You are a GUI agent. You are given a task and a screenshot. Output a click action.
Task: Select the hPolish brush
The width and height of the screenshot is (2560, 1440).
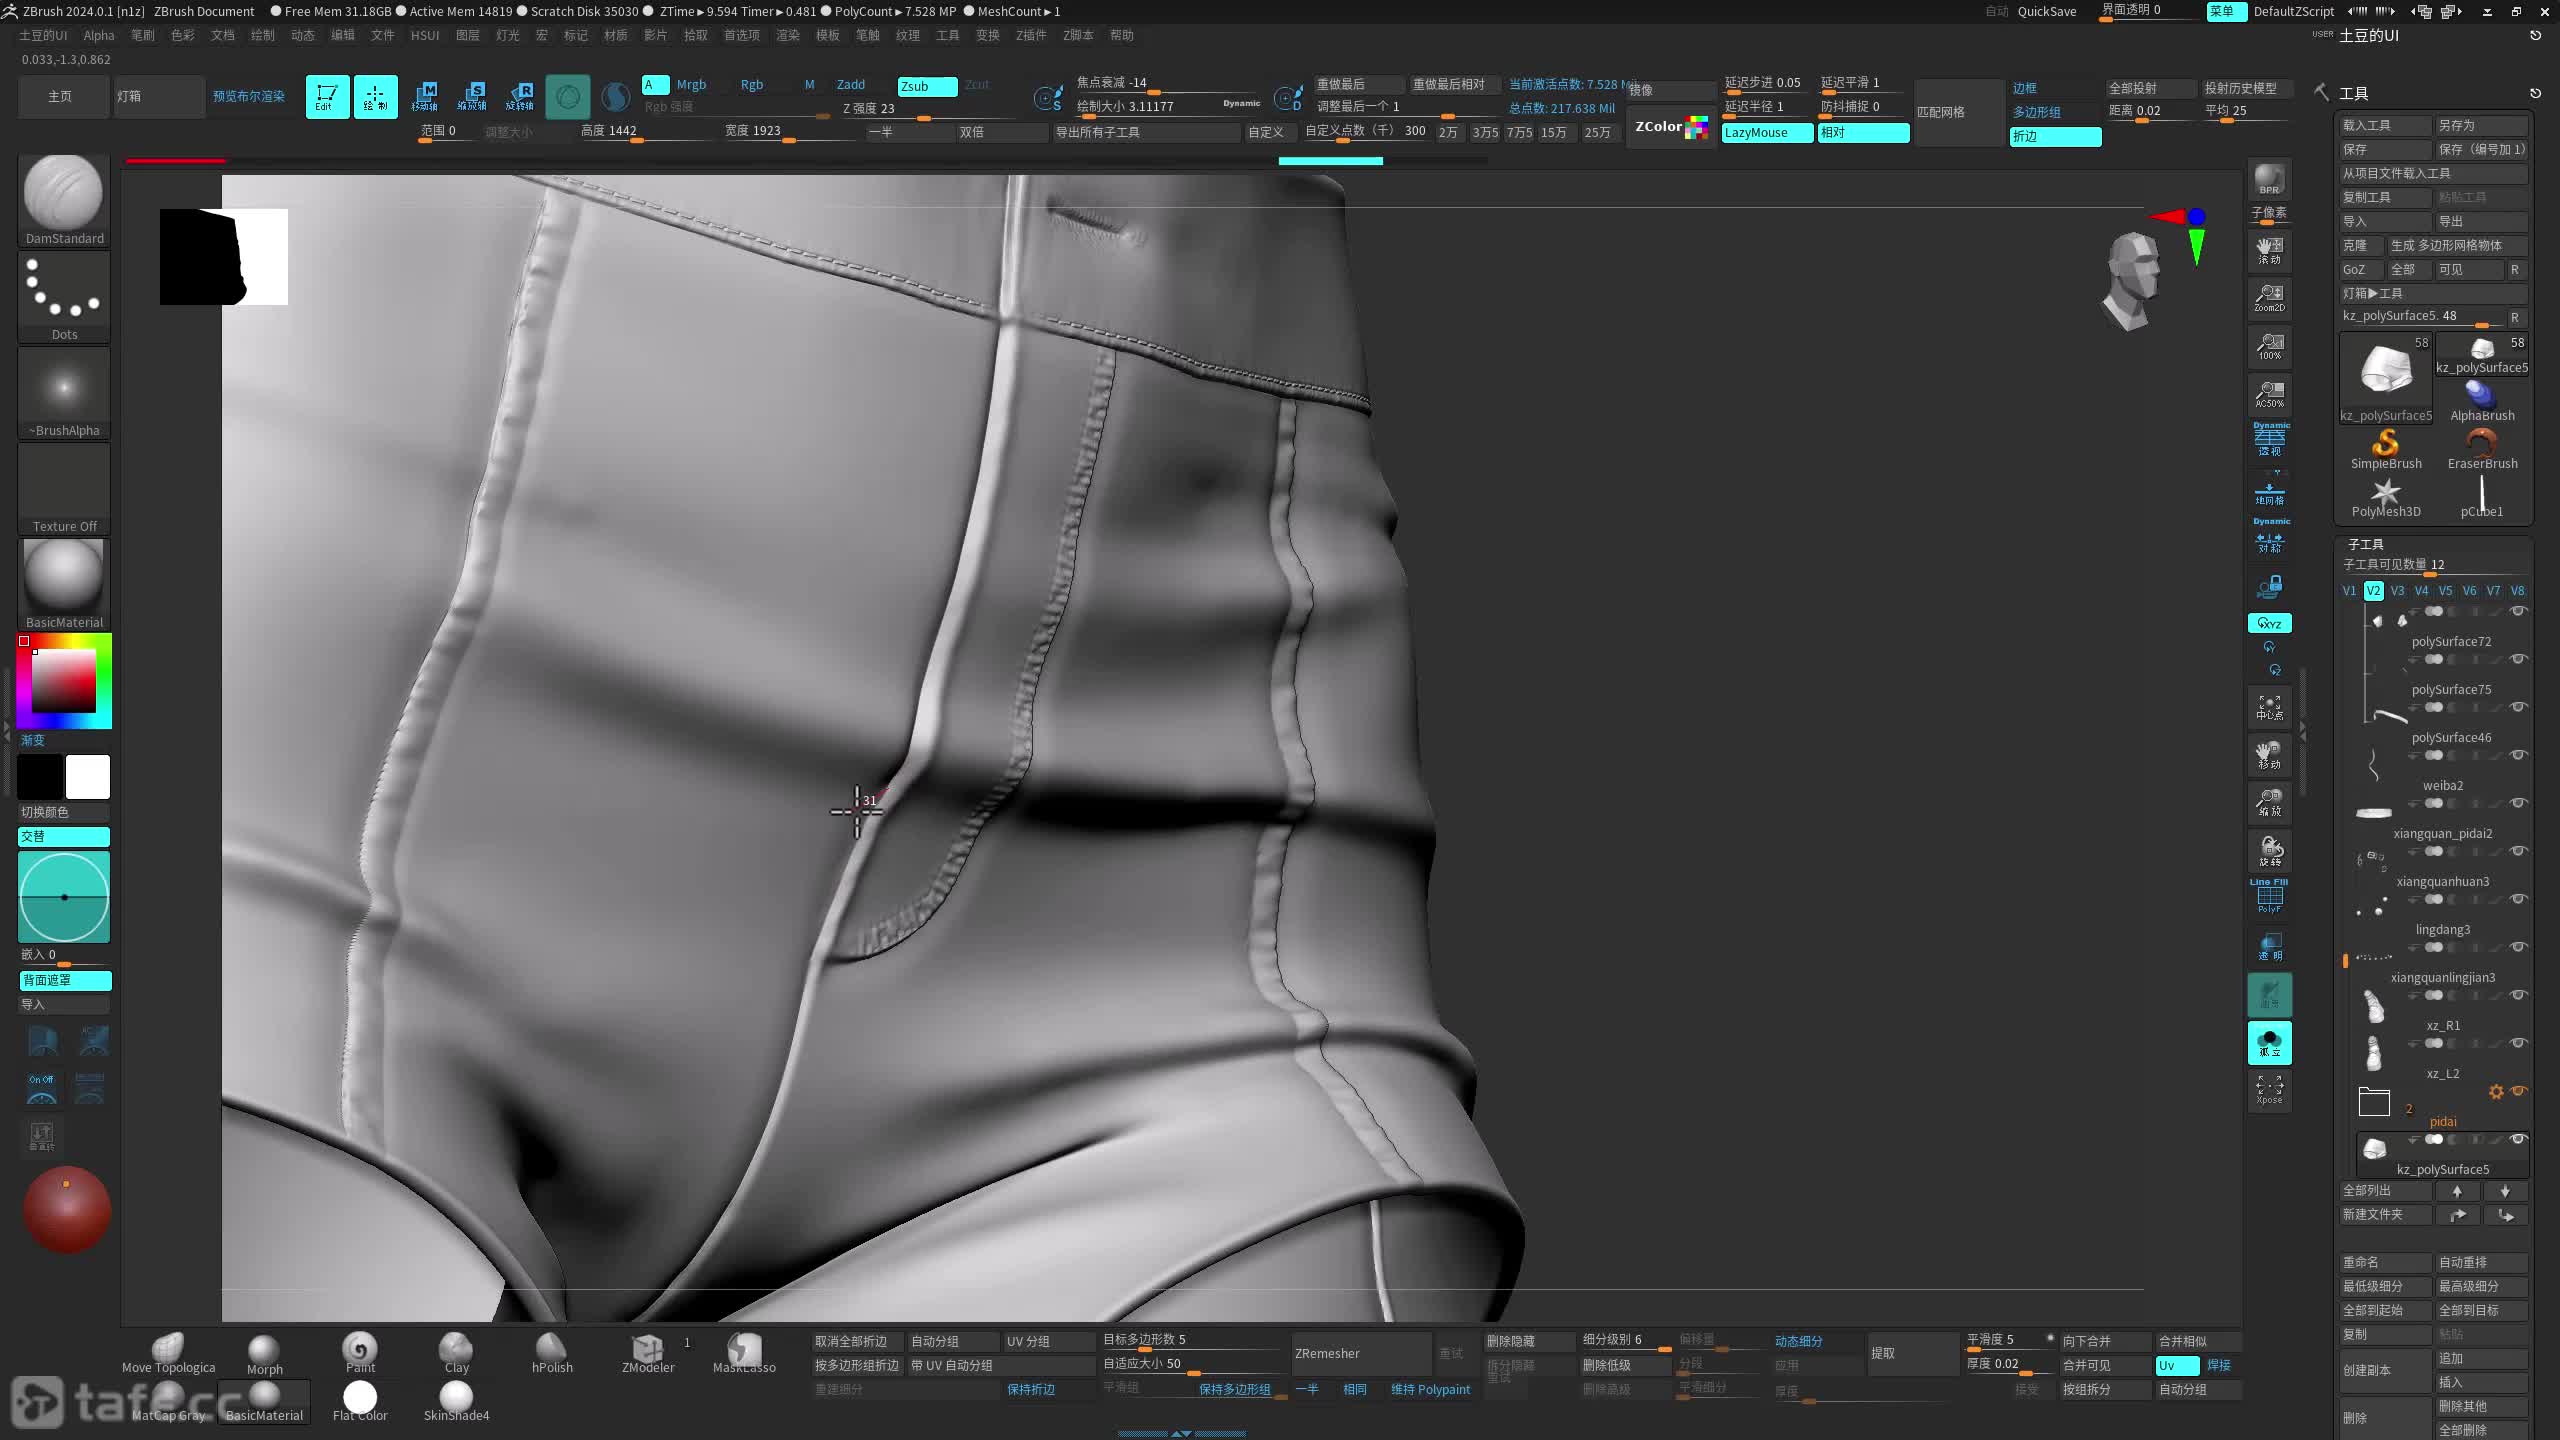[x=552, y=1353]
